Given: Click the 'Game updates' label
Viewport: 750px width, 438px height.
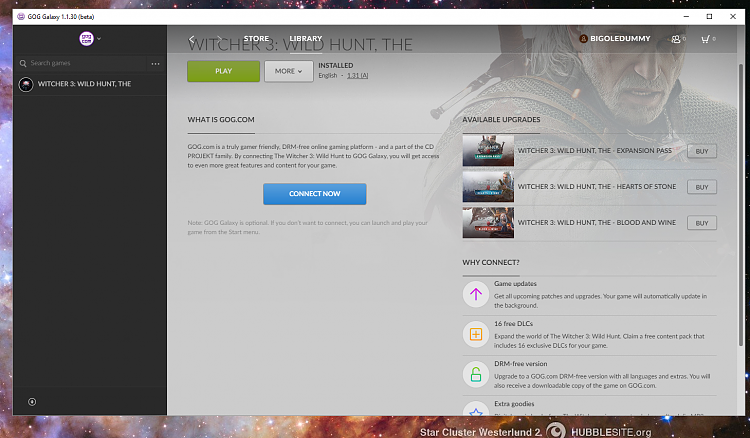Looking at the screenshot, I should 515,284.
